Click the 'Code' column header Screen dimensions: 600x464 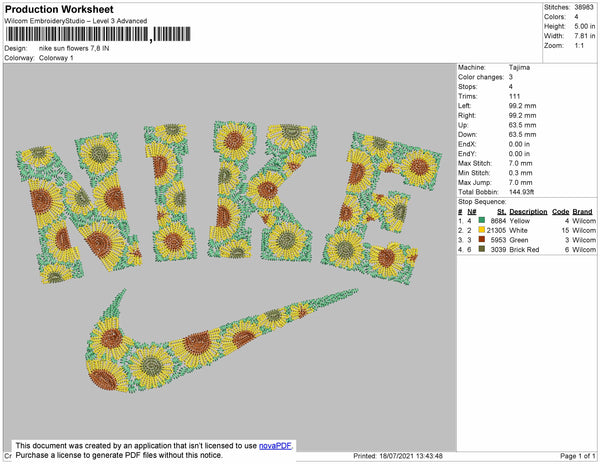[561, 212]
